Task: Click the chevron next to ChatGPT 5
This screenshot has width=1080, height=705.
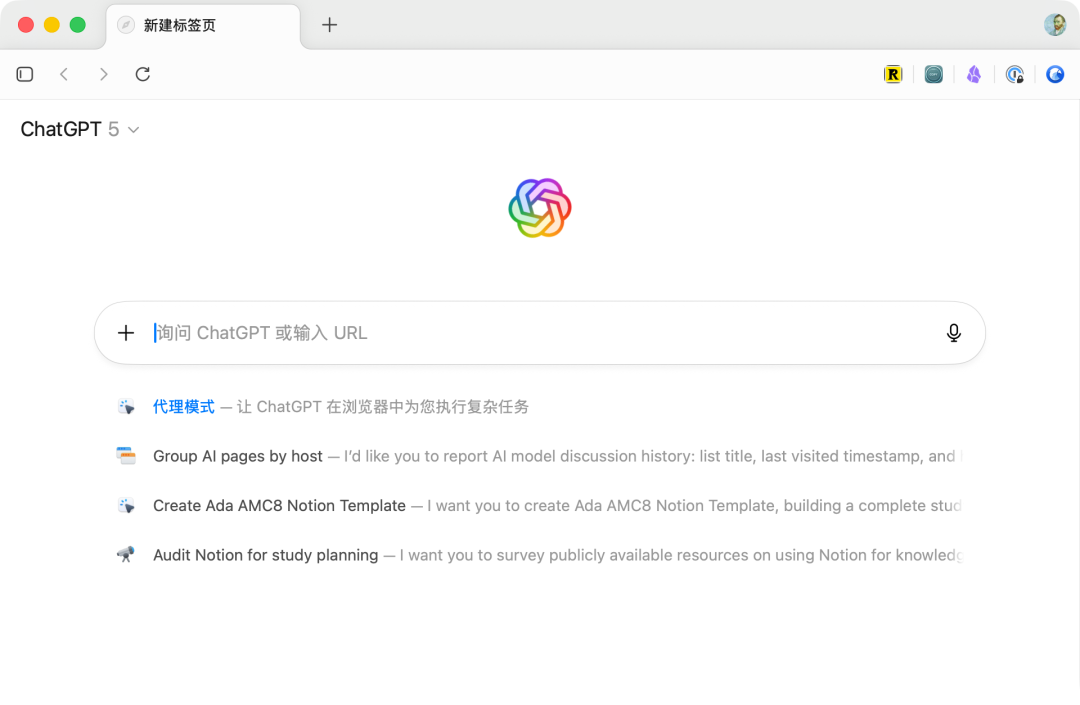Action: (134, 129)
